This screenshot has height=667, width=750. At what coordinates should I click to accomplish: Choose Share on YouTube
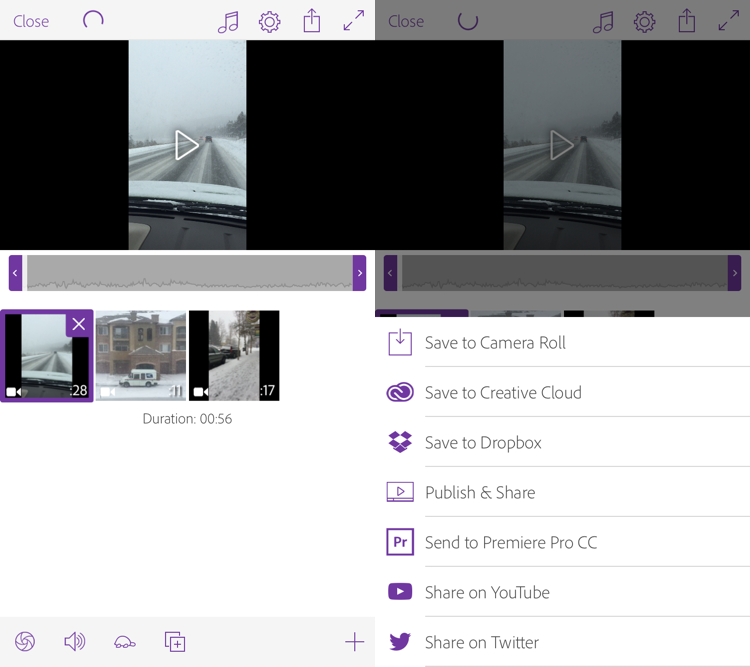coord(562,592)
